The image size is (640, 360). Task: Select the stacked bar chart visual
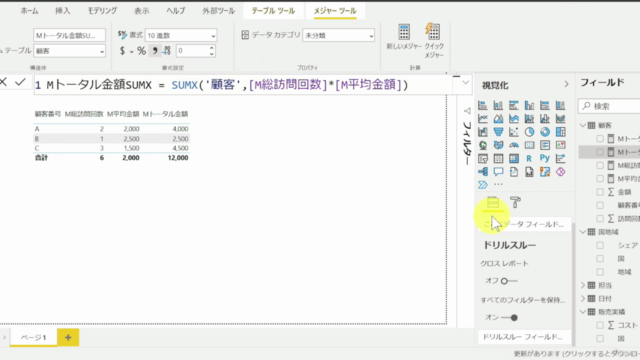483,105
